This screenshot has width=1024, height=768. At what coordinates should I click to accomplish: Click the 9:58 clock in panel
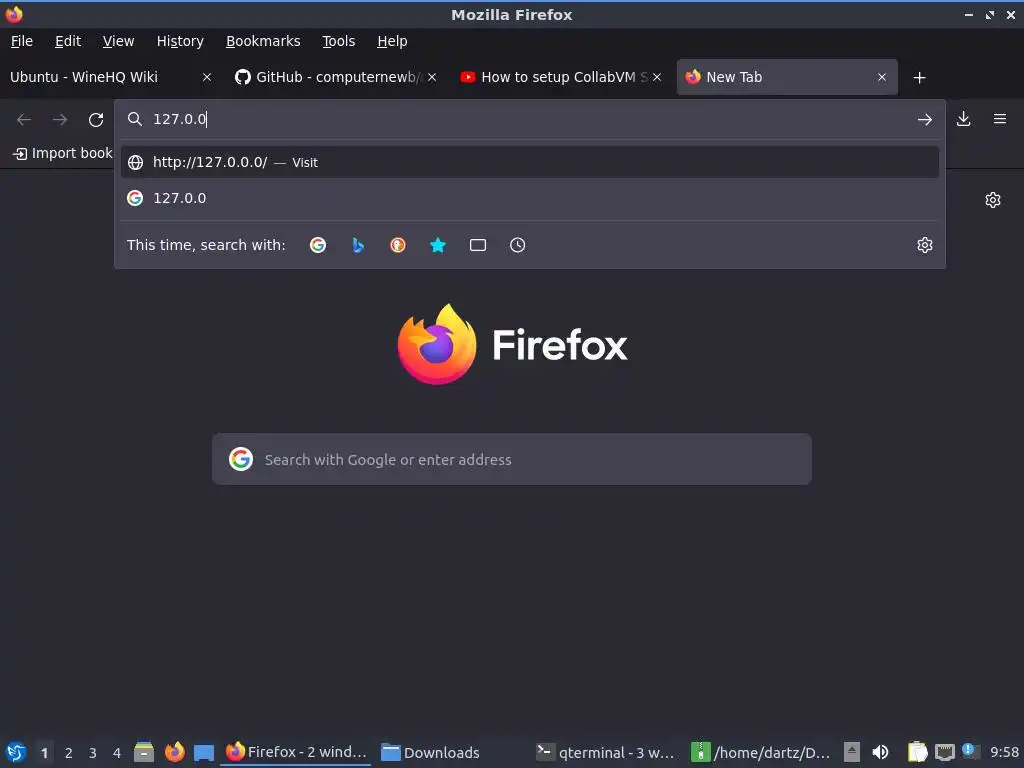(1004, 752)
